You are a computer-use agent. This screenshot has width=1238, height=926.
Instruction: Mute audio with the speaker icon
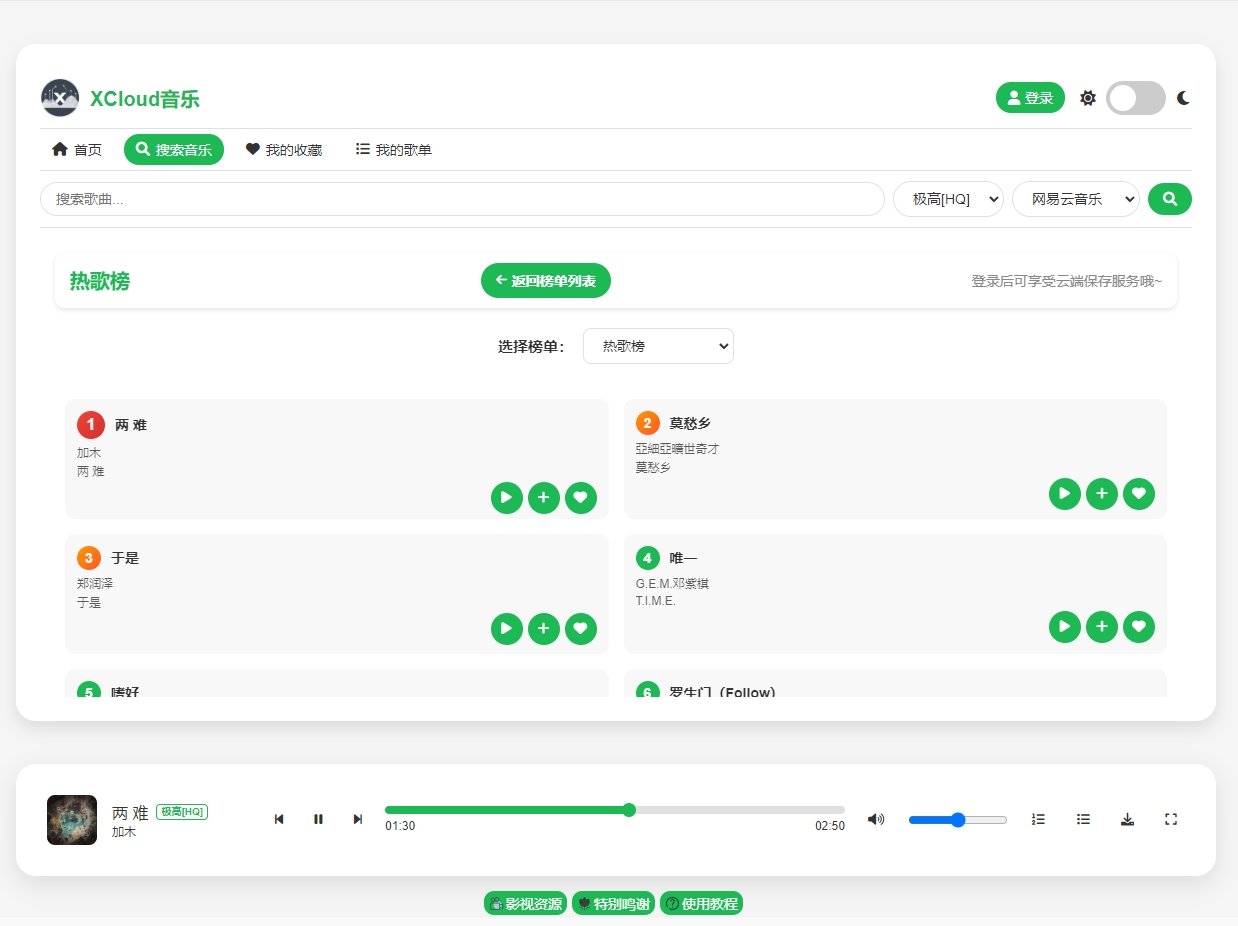pyautogui.click(x=876, y=820)
